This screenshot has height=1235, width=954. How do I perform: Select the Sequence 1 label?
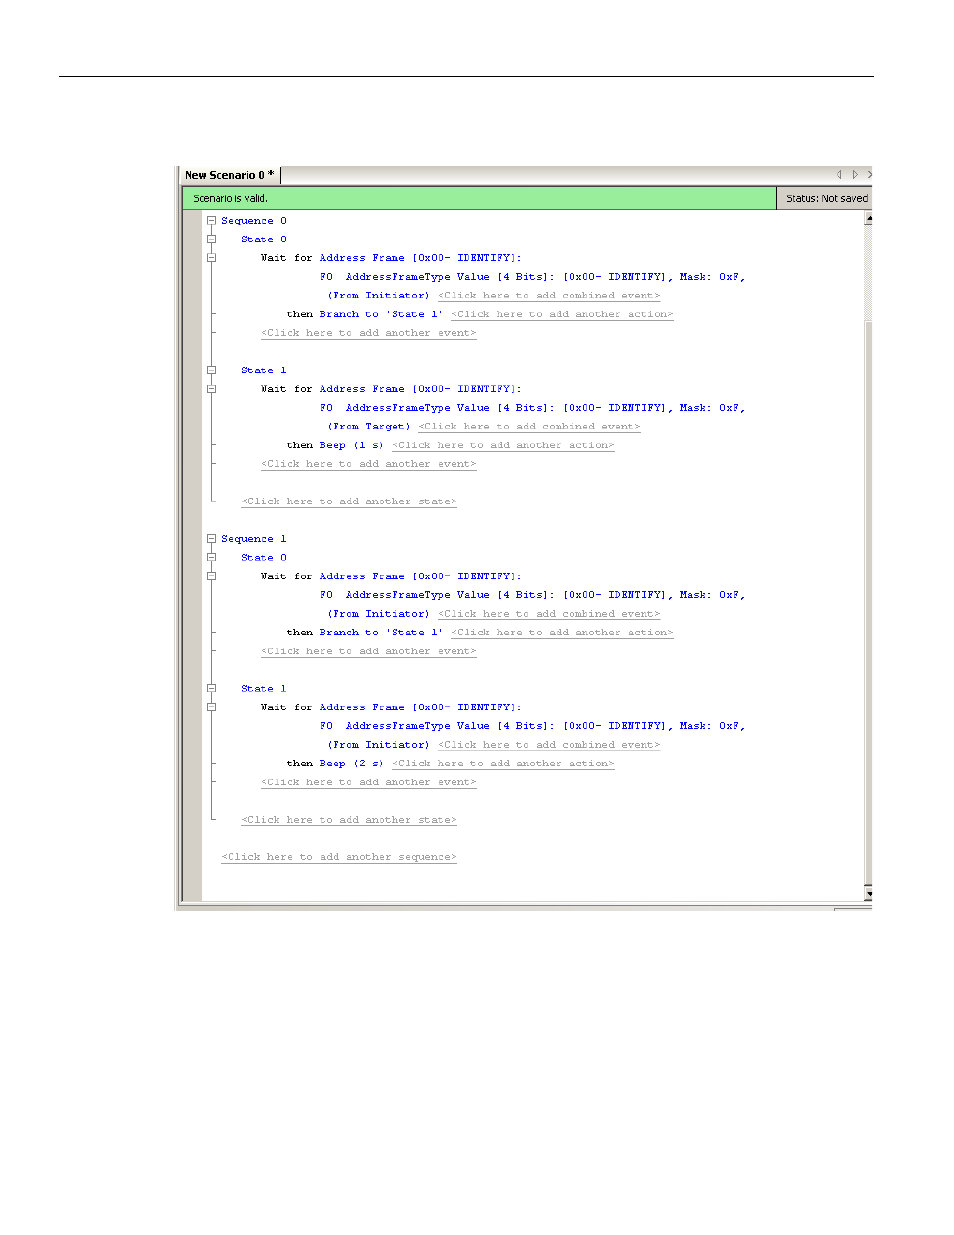point(254,539)
